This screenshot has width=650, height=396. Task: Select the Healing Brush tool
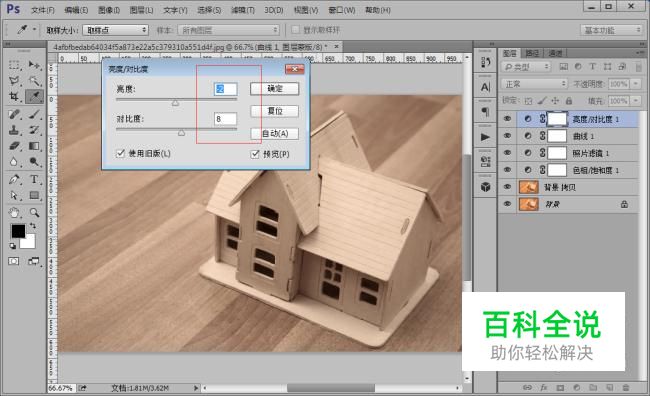(x=14, y=114)
